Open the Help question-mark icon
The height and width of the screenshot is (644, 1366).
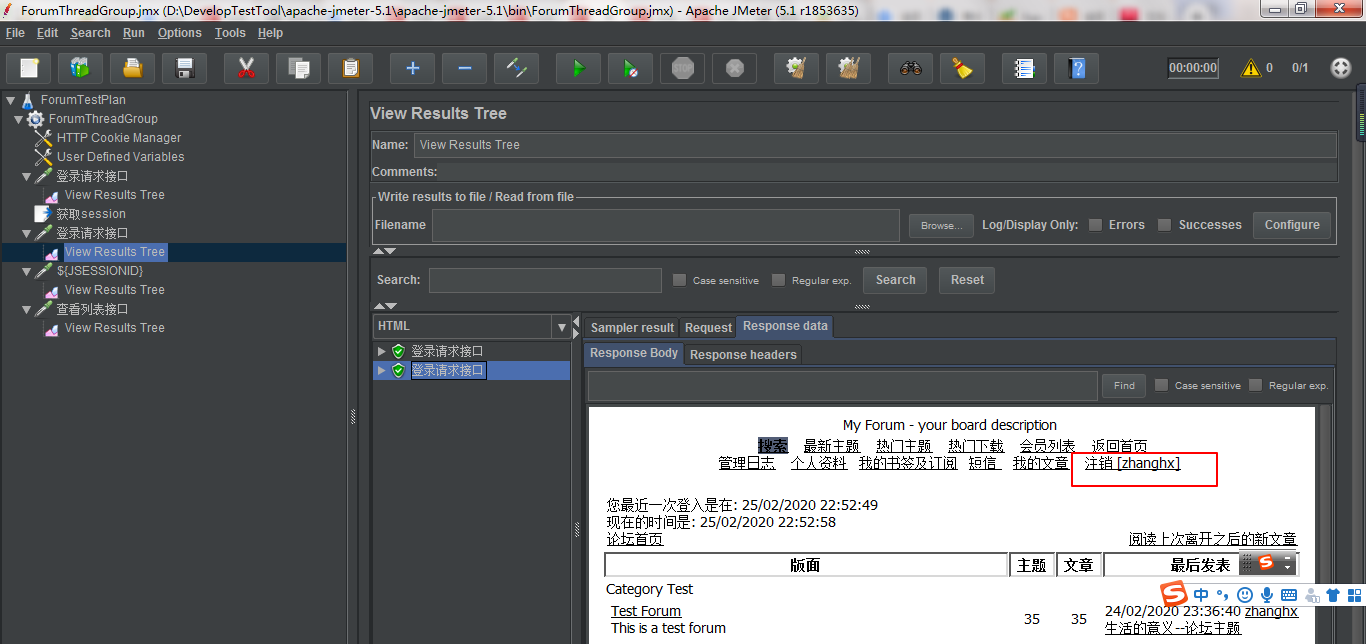click(x=1076, y=68)
